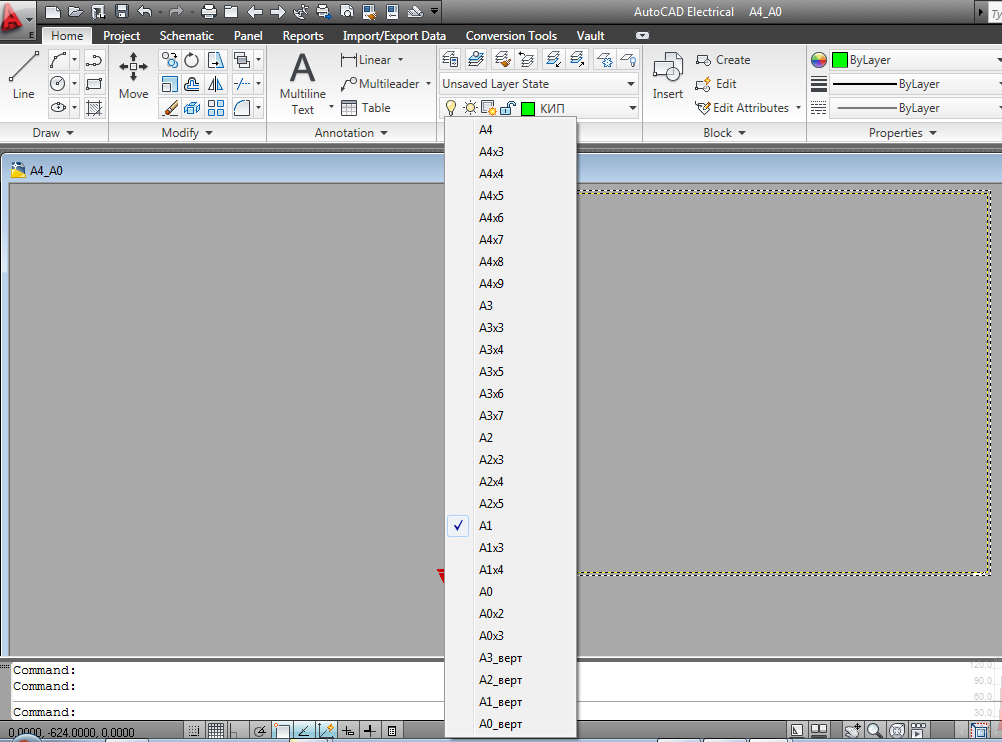Open the Vault tab
1002x742 pixels.
tap(590, 36)
